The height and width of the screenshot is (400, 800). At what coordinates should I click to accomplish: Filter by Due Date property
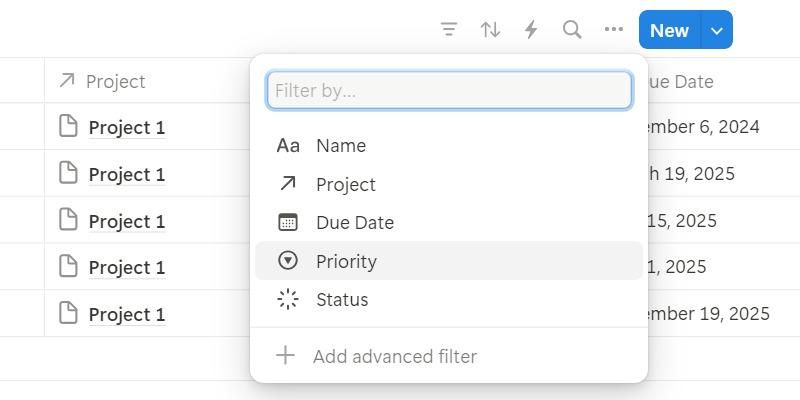[355, 223]
